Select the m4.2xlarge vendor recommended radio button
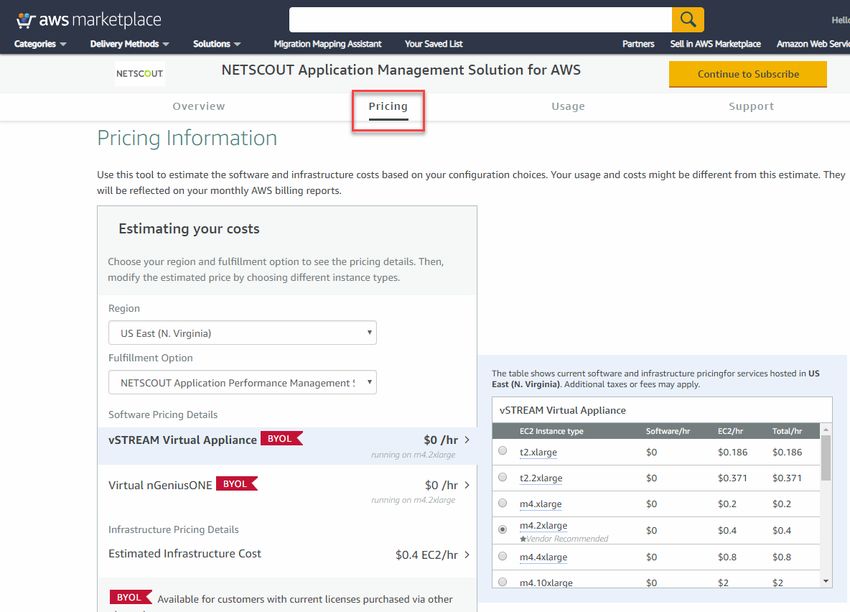Image resolution: width=850 pixels, height=612 pixels. [503, 530]
